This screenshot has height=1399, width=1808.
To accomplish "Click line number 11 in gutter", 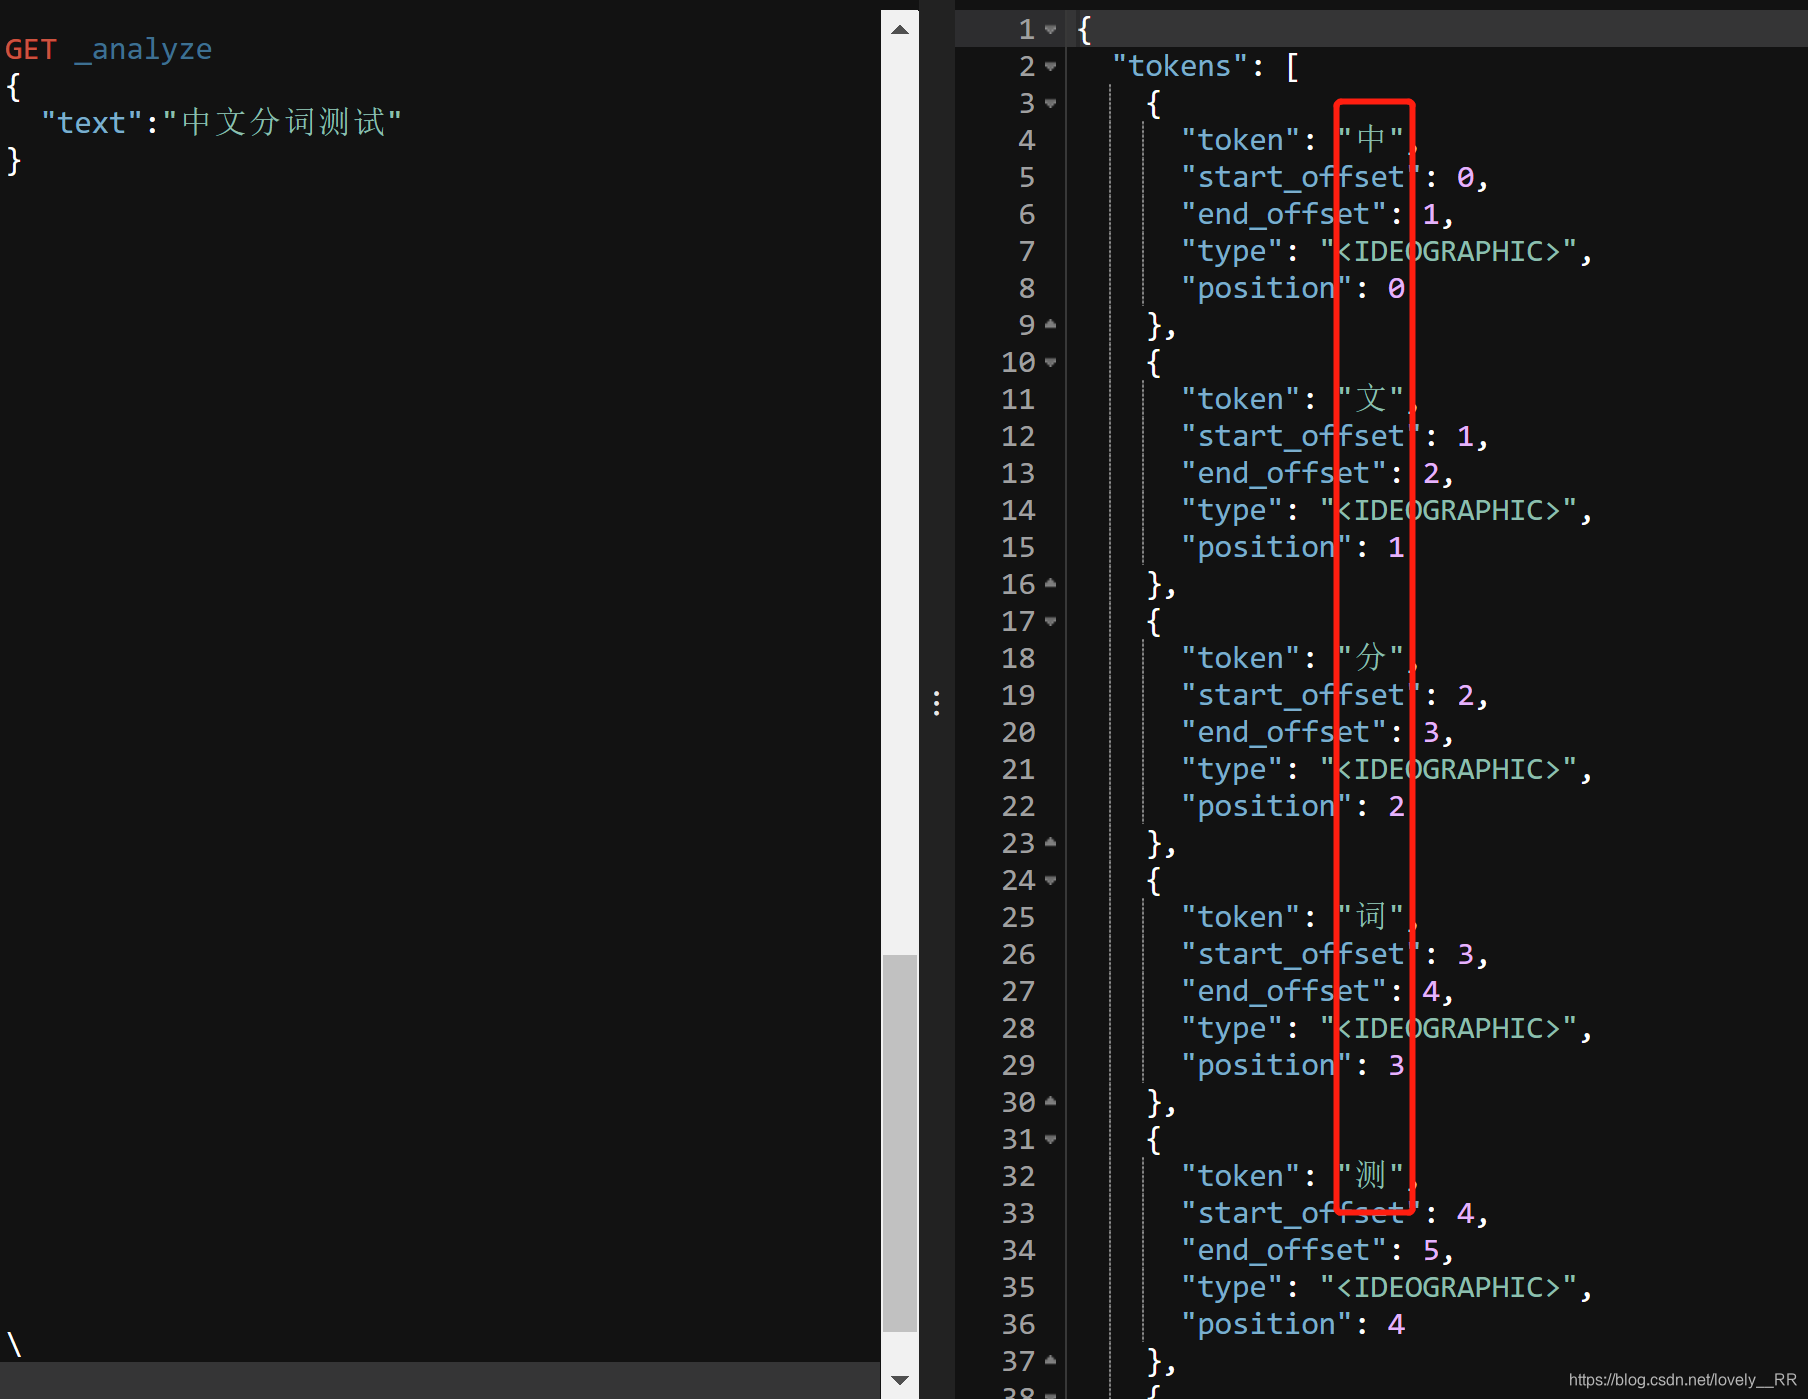I will pyautogui.click(x=1018, y=400).
